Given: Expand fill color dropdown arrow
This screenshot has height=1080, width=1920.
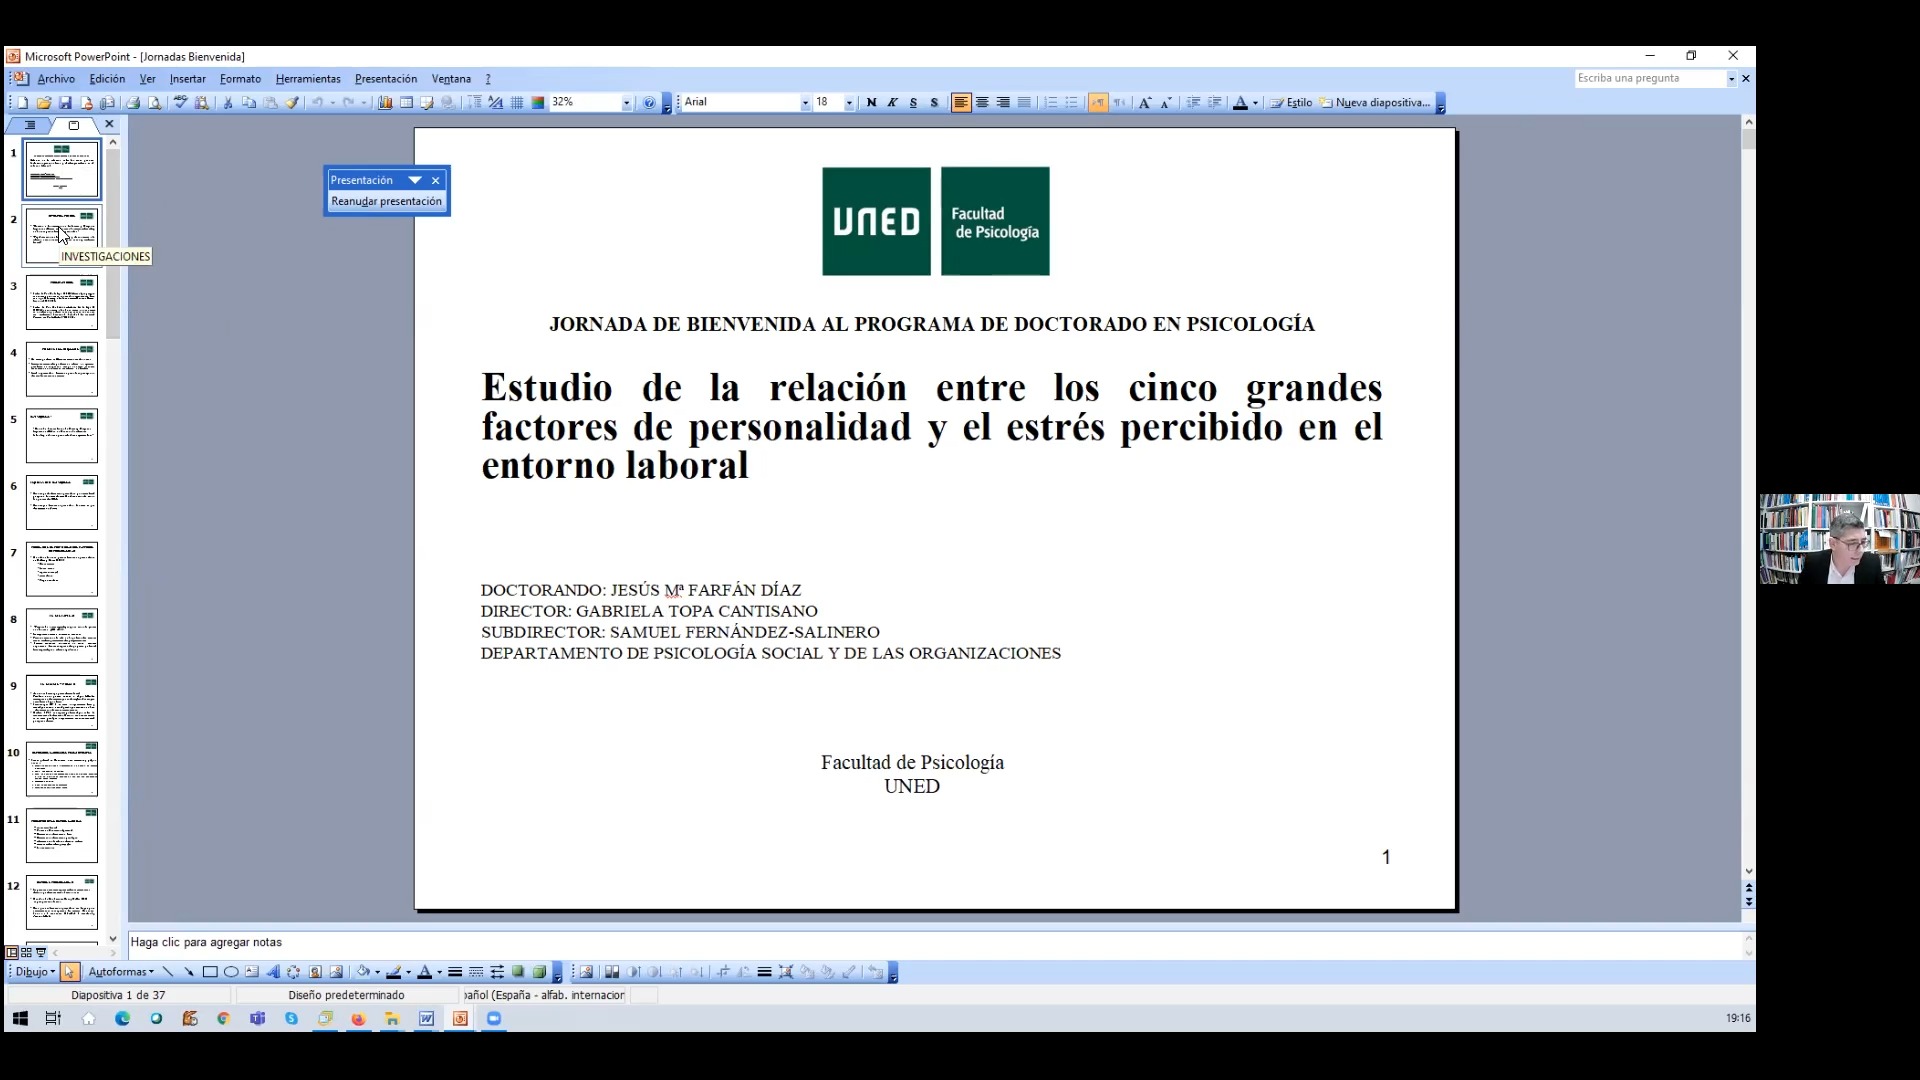Looking at the screenshot, I should pyautogui.click(x=377, y=972).
